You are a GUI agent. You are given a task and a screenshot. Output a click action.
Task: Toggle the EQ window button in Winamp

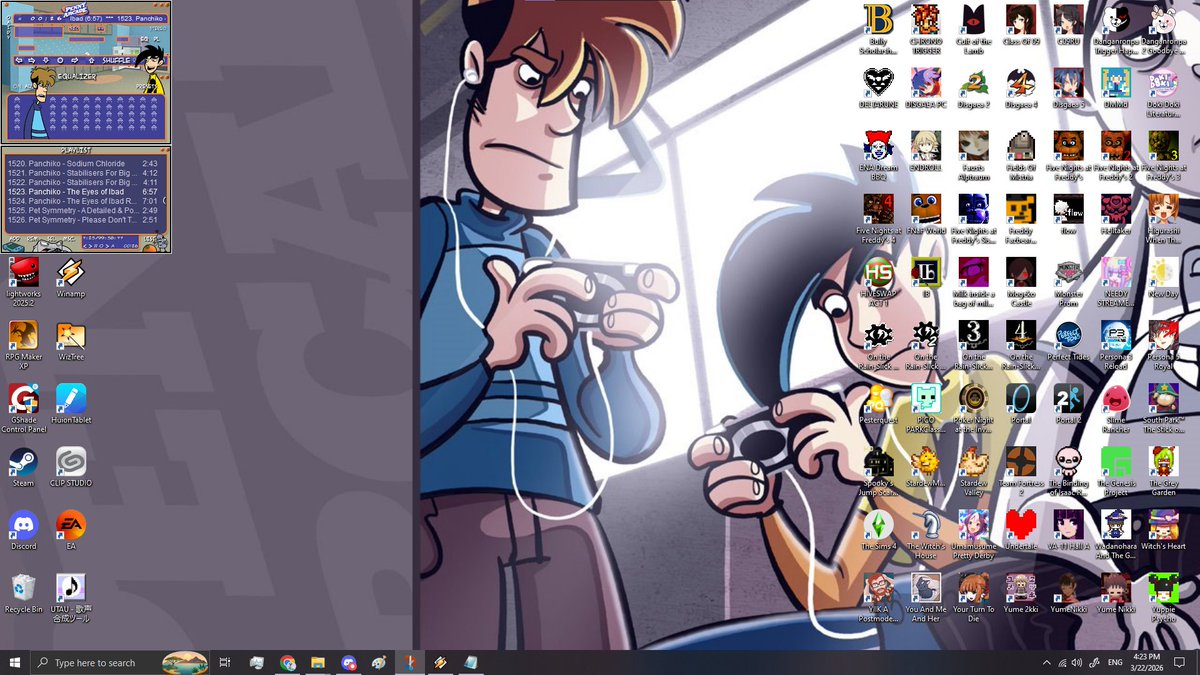pos(145,39)
